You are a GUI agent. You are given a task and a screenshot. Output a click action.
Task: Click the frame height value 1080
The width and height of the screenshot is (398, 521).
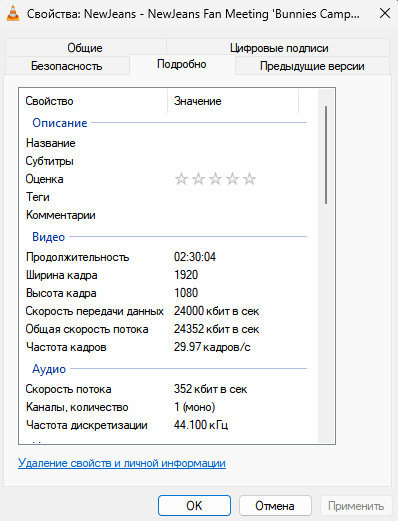click(x=186, y=293)
